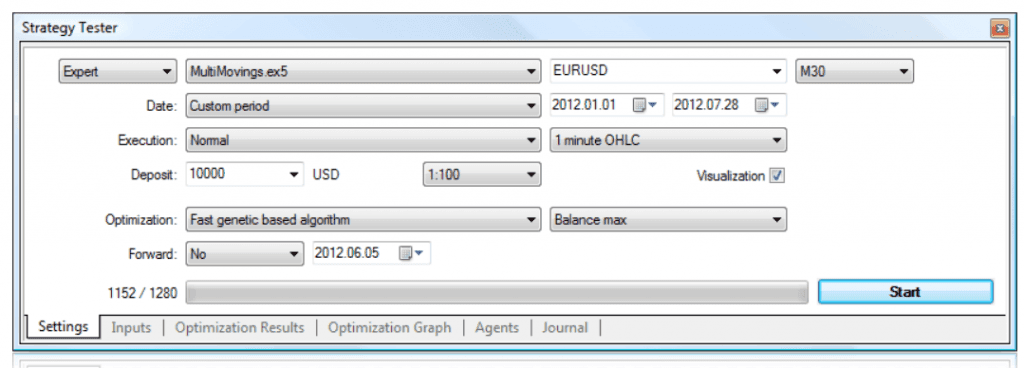The image size is (1024, 368).
Task: Open the Balance max criterion dropdown
Action: [x=669, y=220]
